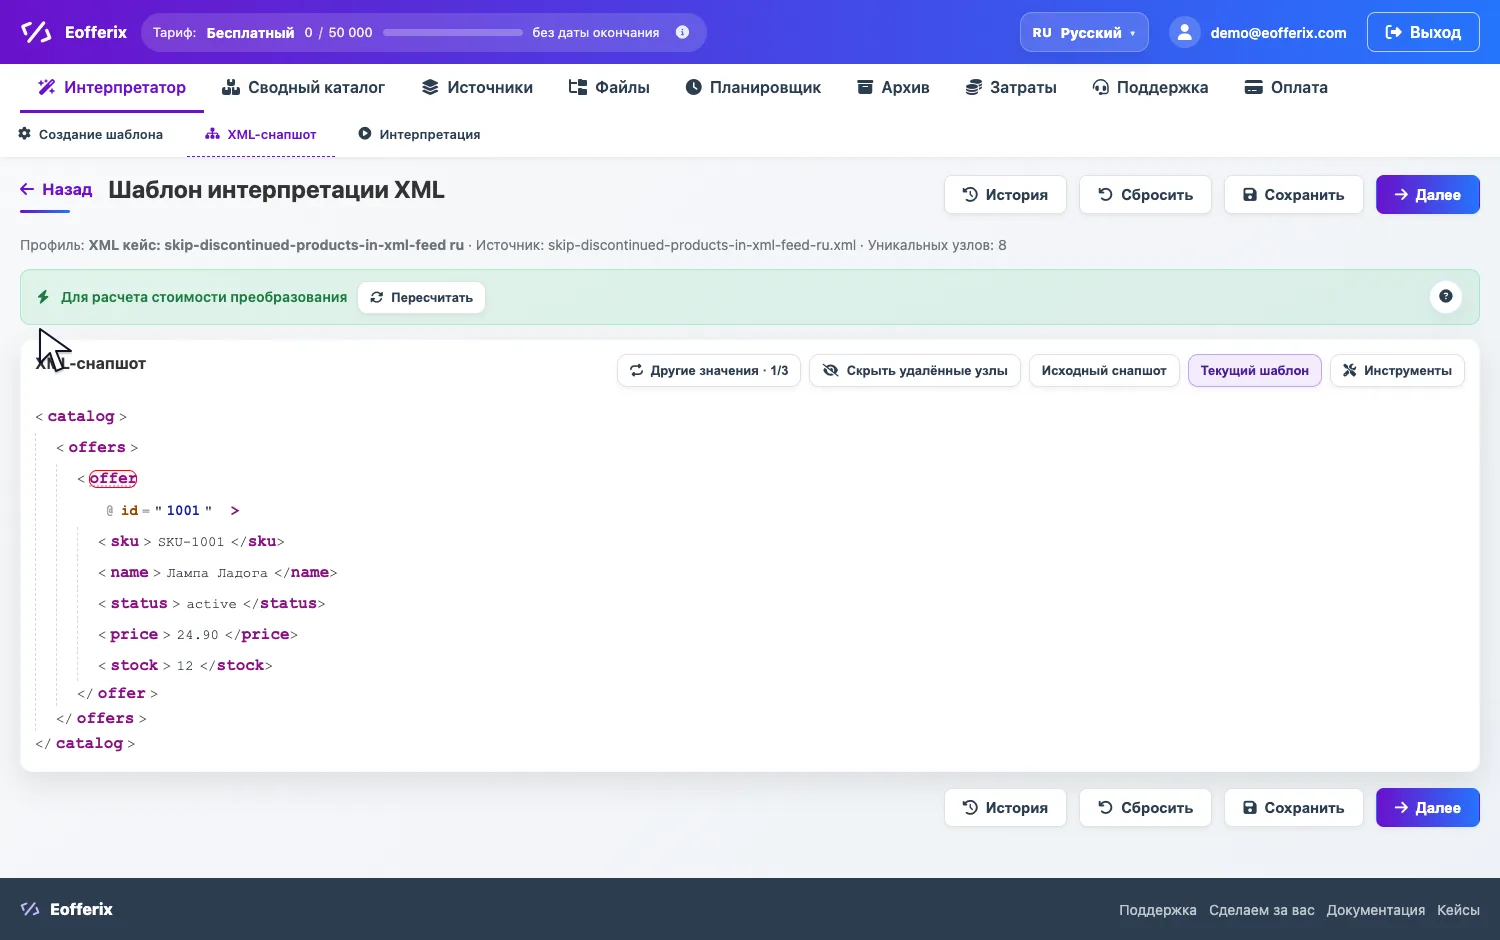Screen dimensions: 1500x940
Task: Open bottom История button
Action: pos(1005,808)
